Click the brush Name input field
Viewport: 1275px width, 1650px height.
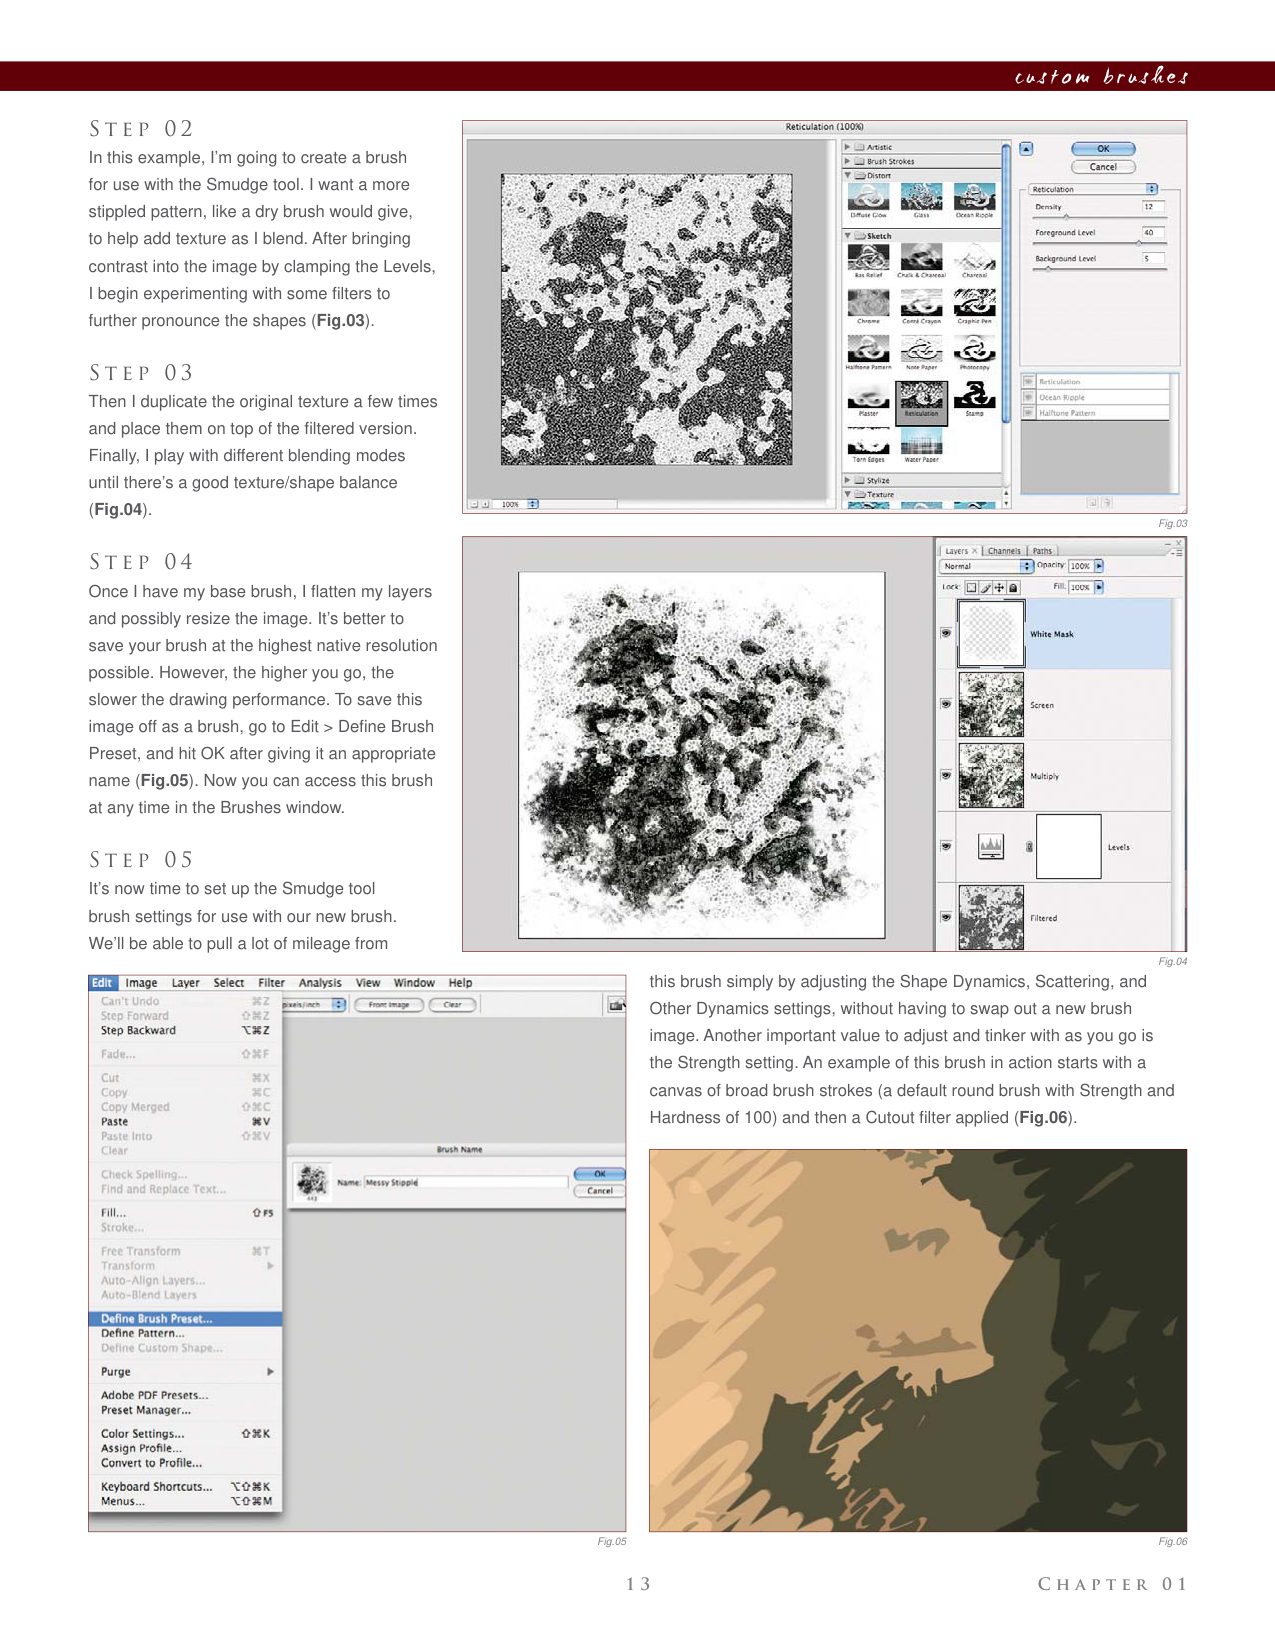[466, 1182]
